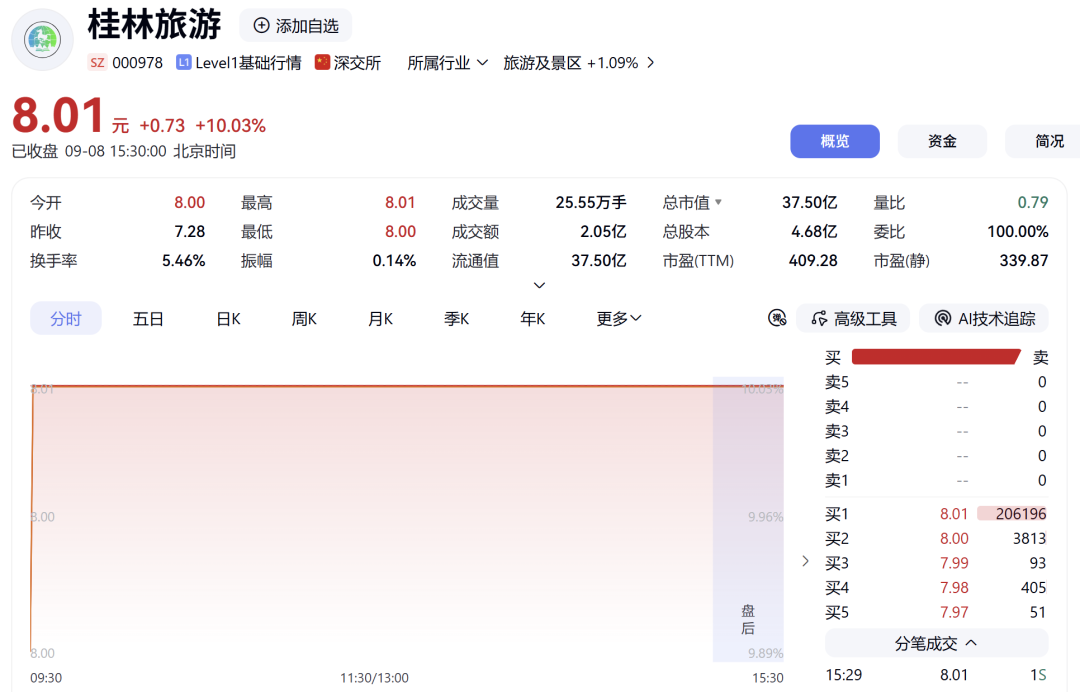Select 日K chart tab

pos(228,319)
